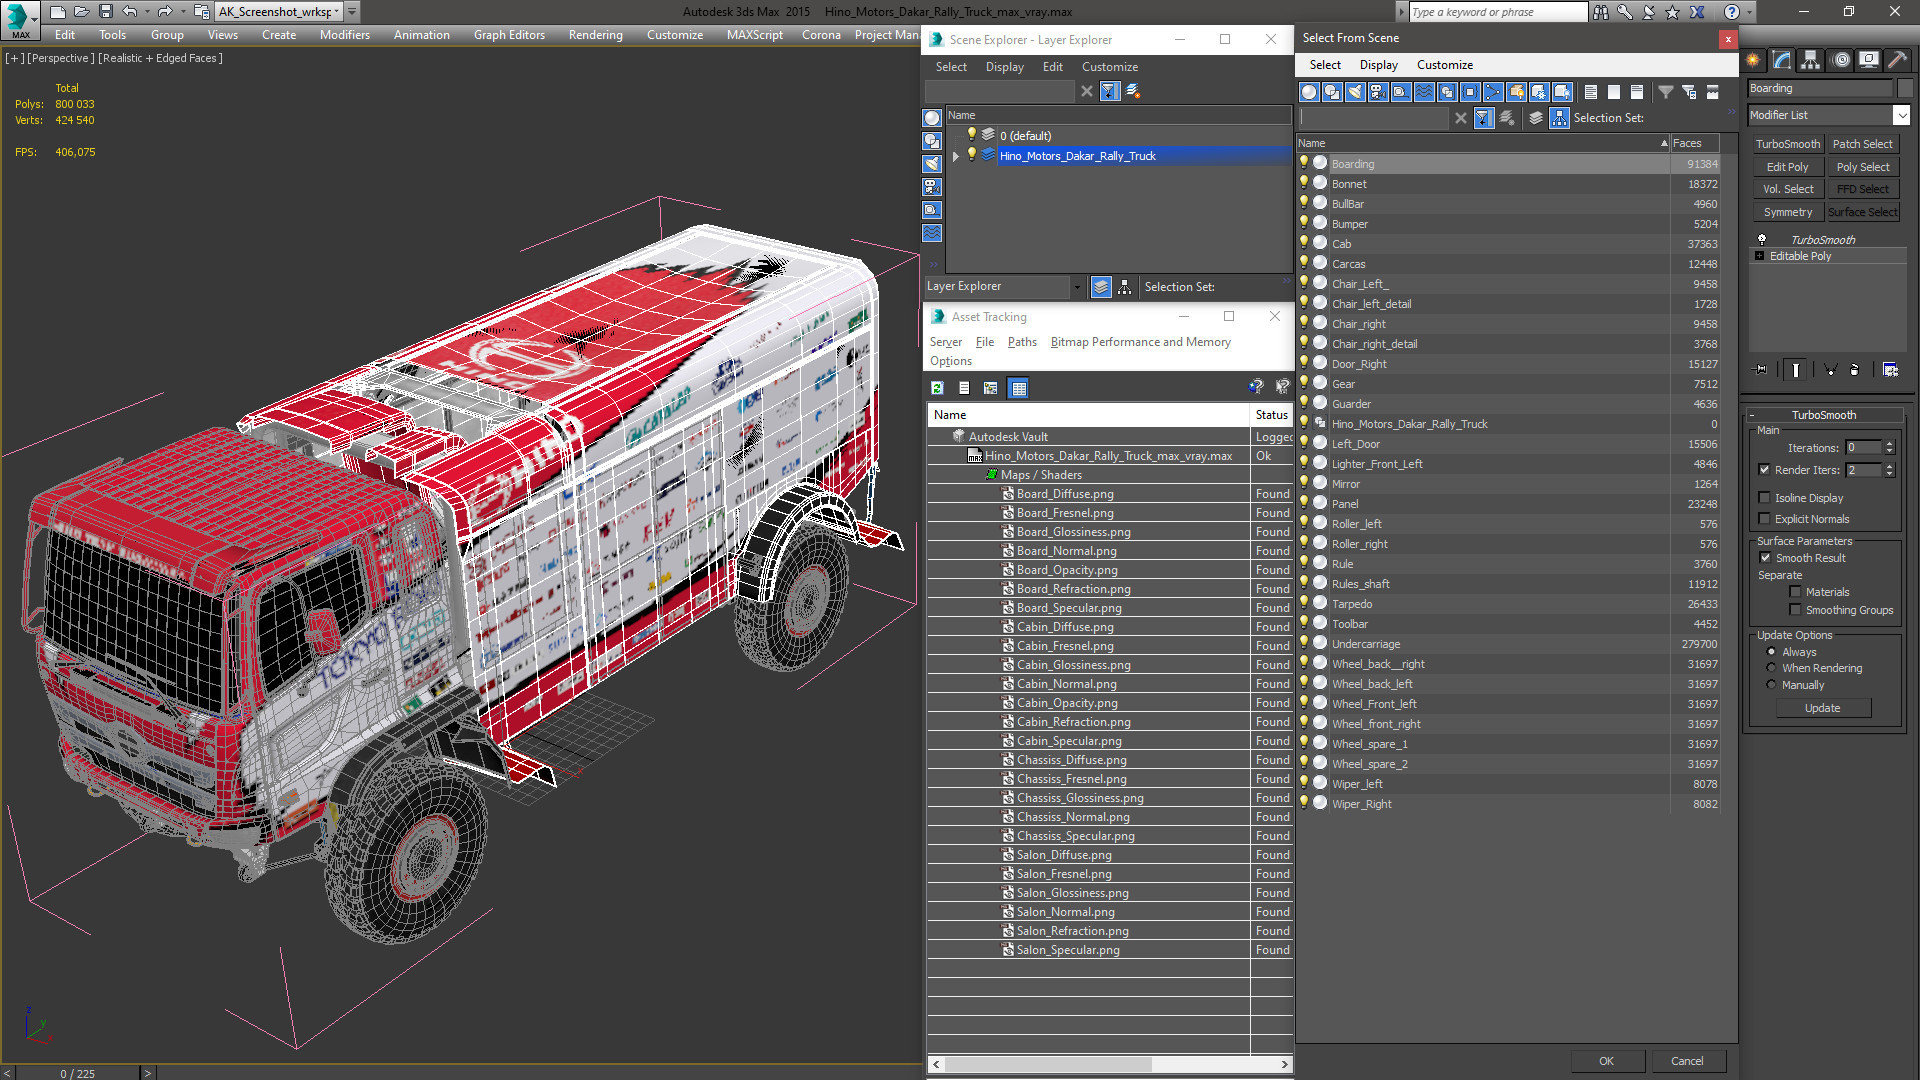Open Display menu in Scene Explorer
Image resolution: width=1920 pixels, height=1080 pixels.
[1004, 67]
